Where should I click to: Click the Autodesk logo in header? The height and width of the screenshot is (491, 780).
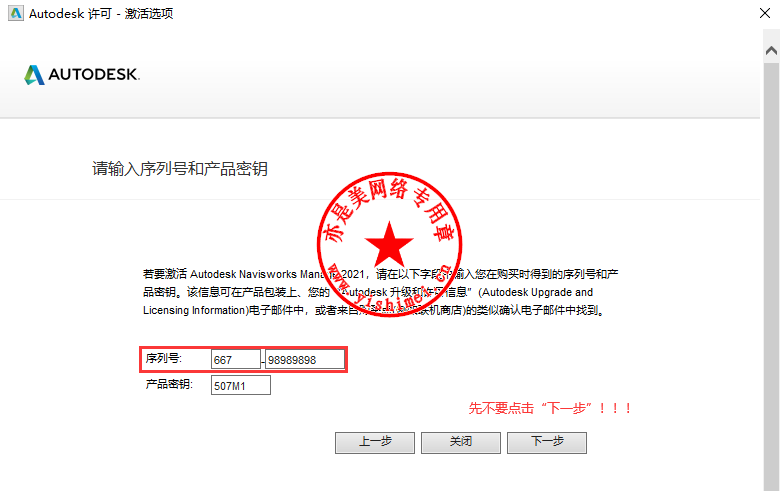click(82, 75)
